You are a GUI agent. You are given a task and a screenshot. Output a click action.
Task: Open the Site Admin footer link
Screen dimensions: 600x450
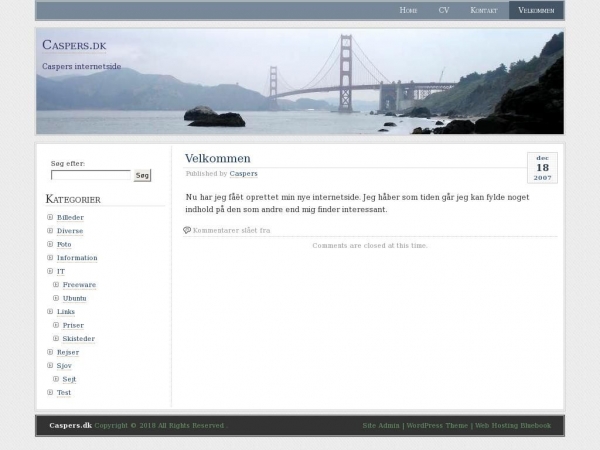pyautogui.click(x=381, y=425)
